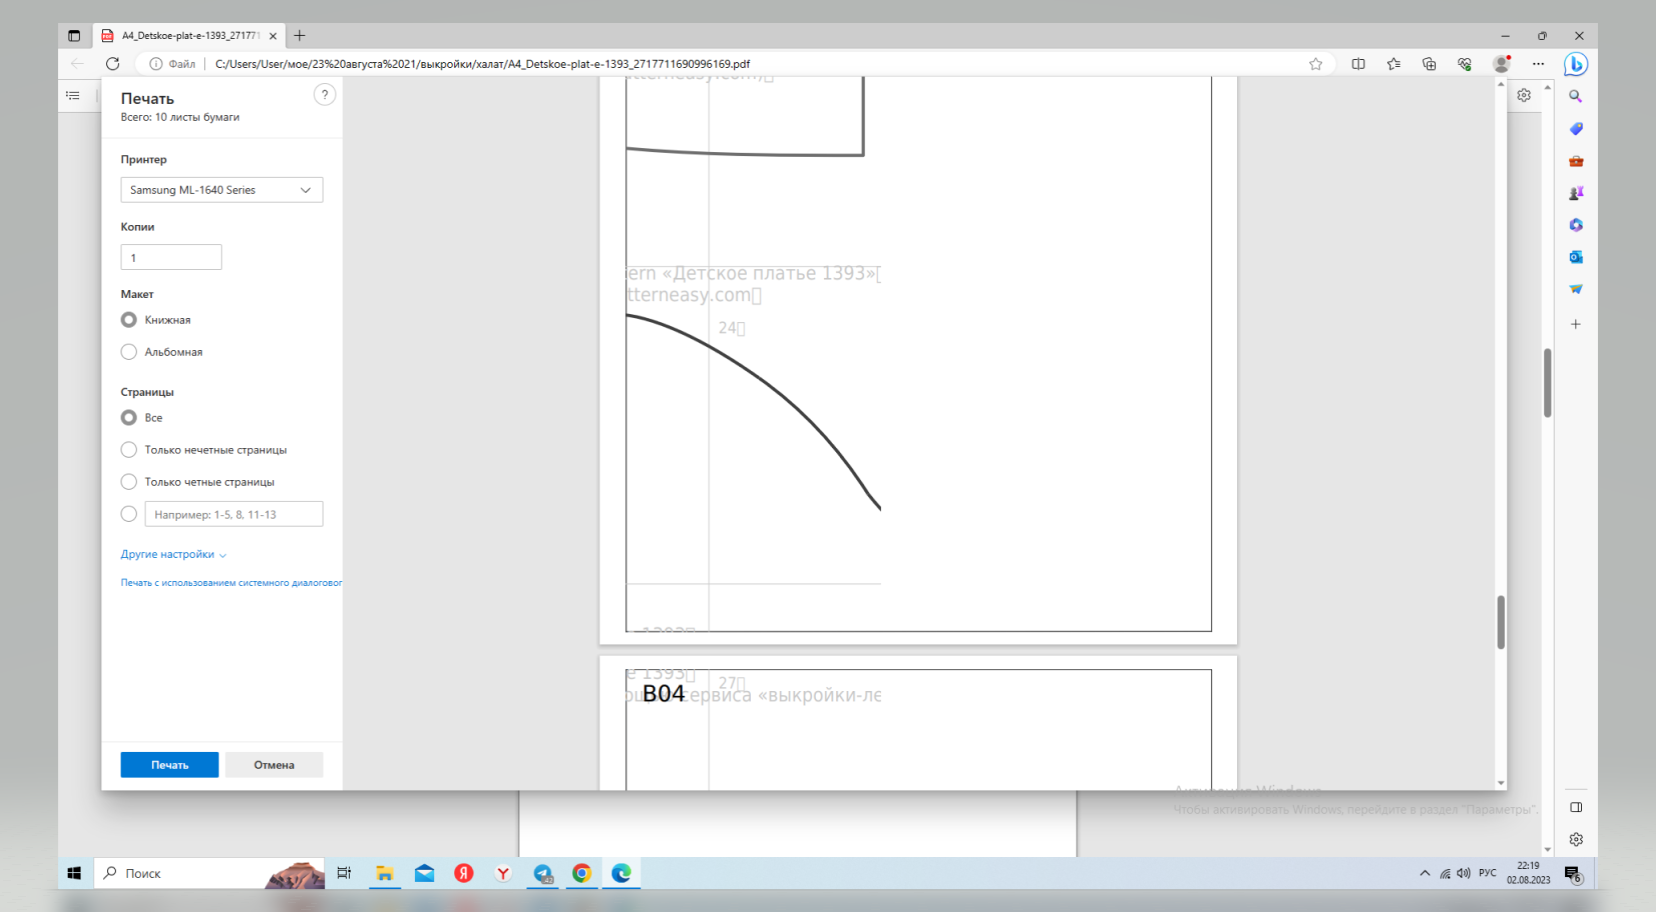Click the Отмена button
1656x912 pixels.
(274, 765)
